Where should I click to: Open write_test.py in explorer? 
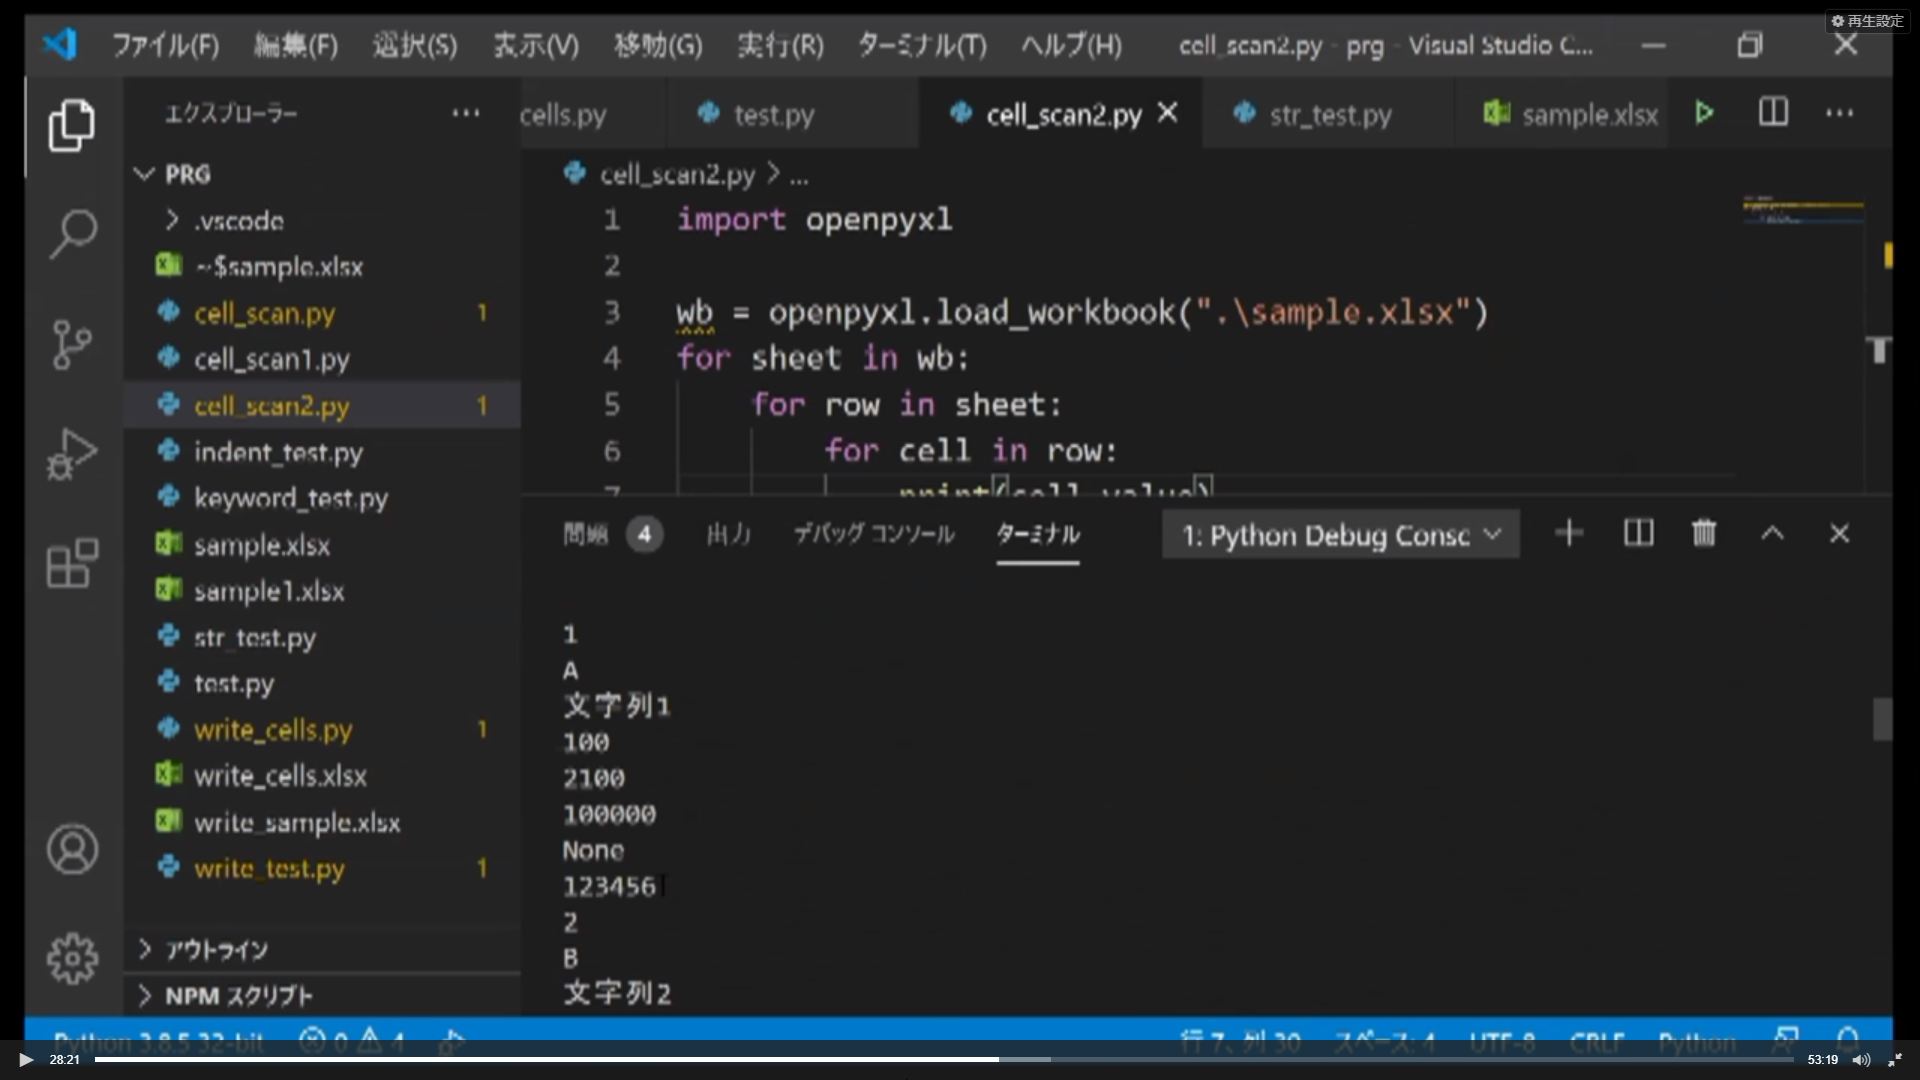click(x=322, y=868)
